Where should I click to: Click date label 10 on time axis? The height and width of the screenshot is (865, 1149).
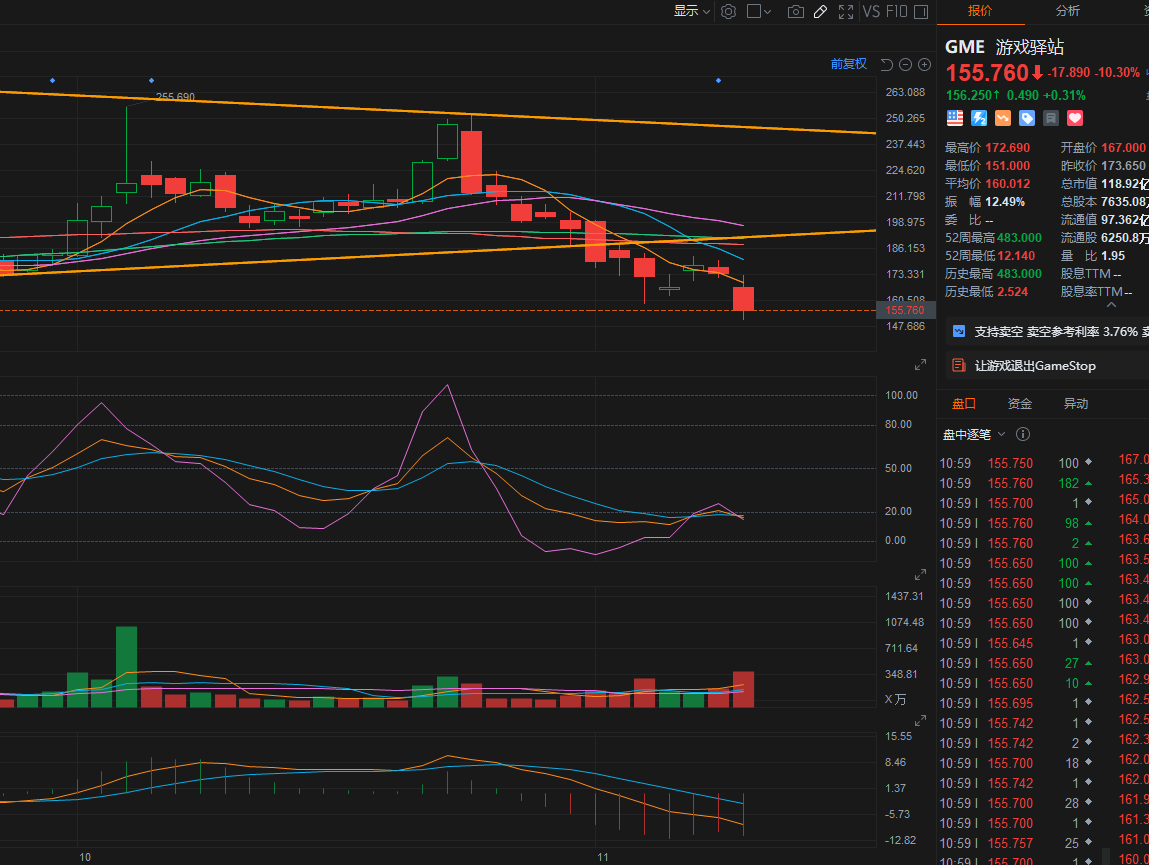[x=85, y=857]
